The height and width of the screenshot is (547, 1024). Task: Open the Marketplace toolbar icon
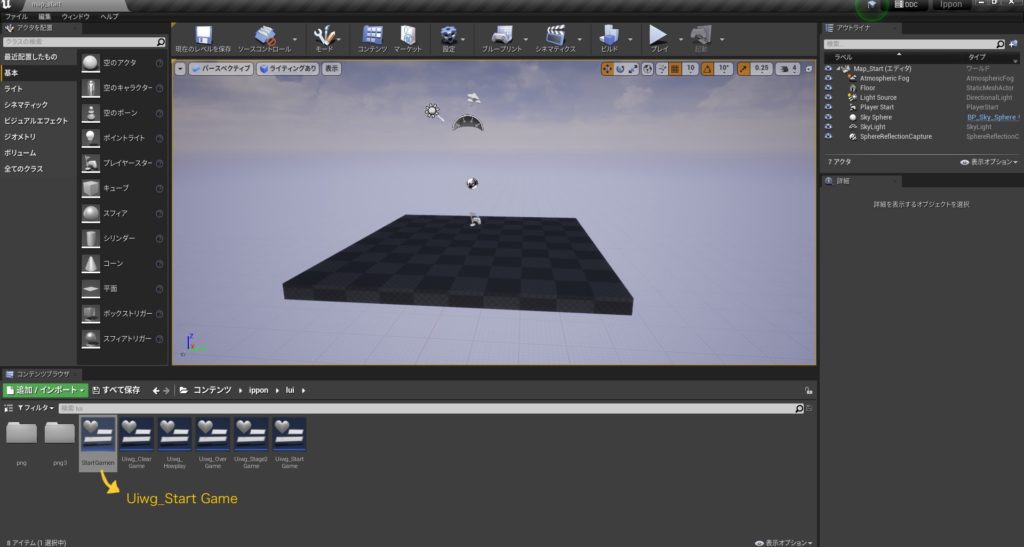click(x=407, y=37)
